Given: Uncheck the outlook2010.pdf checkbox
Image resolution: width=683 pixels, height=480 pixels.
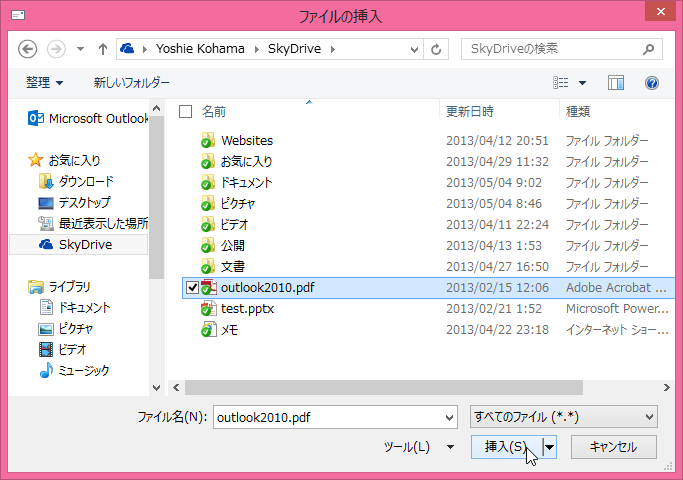Looking at the screenshot, I should coord(192,287).
